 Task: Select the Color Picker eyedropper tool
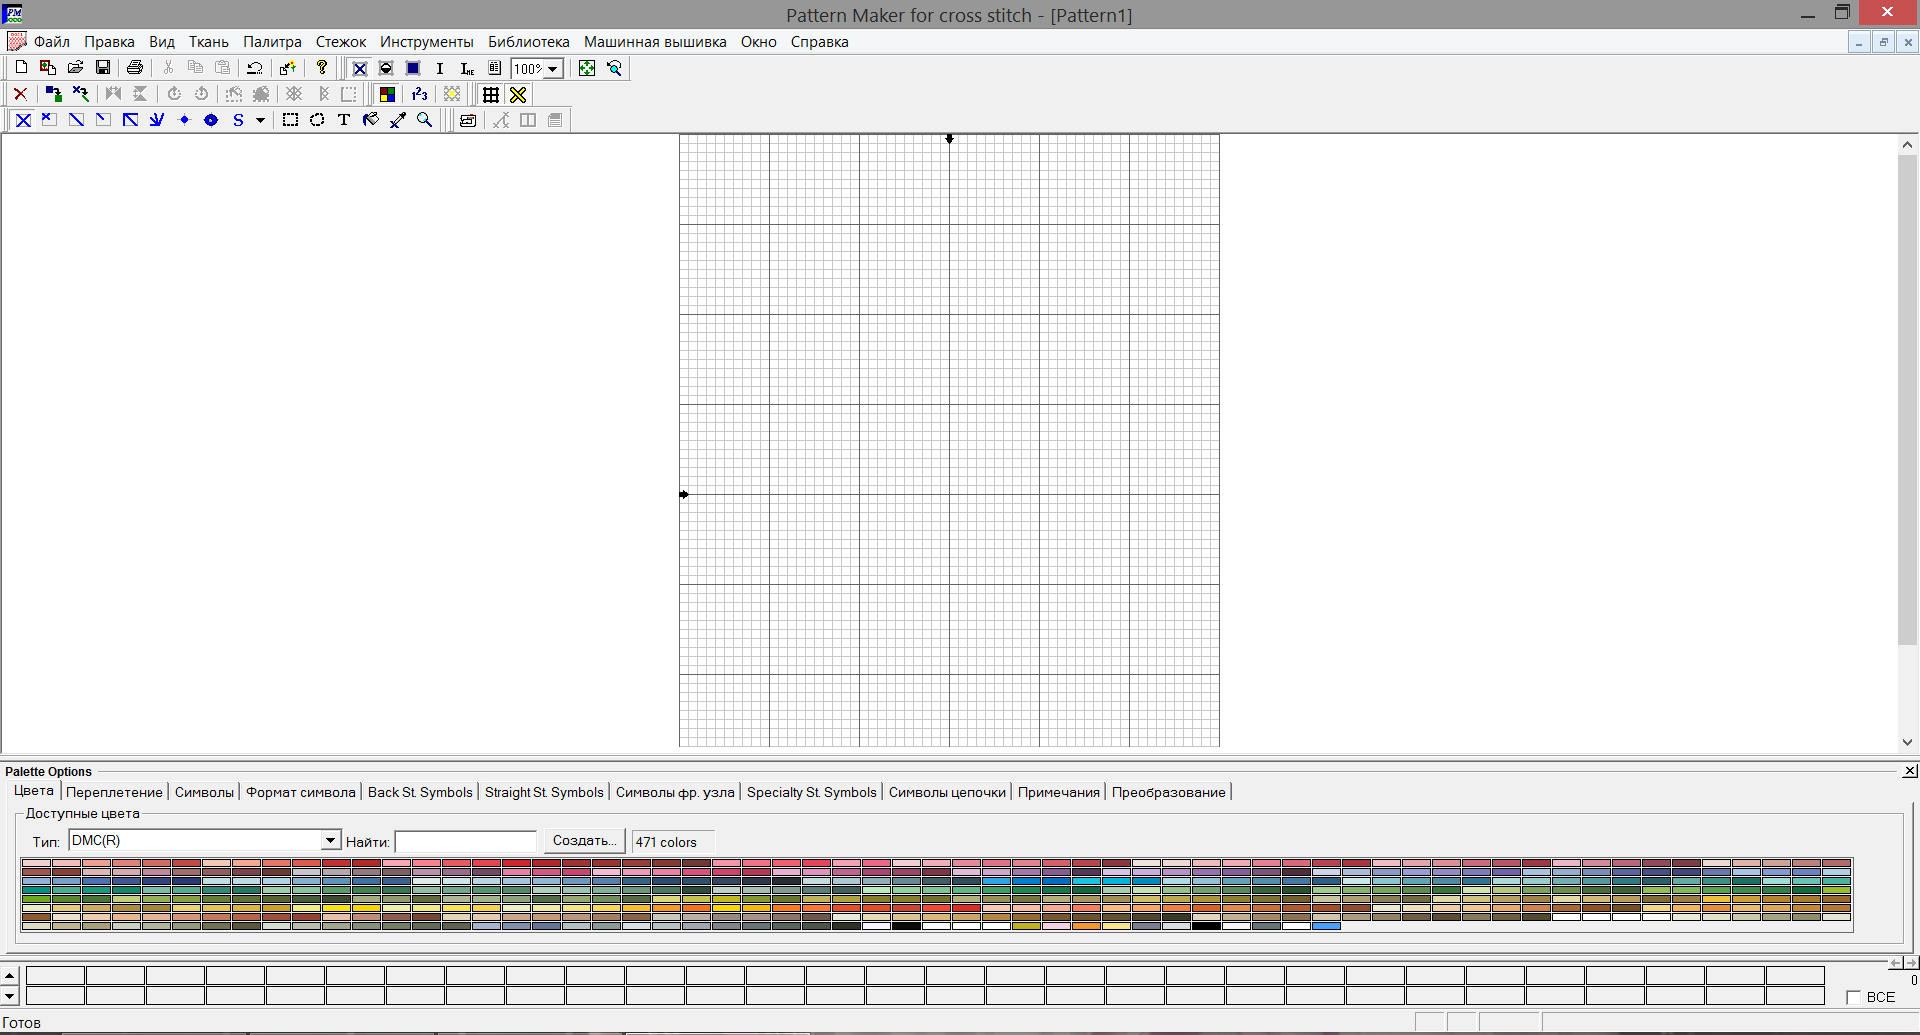398,120
